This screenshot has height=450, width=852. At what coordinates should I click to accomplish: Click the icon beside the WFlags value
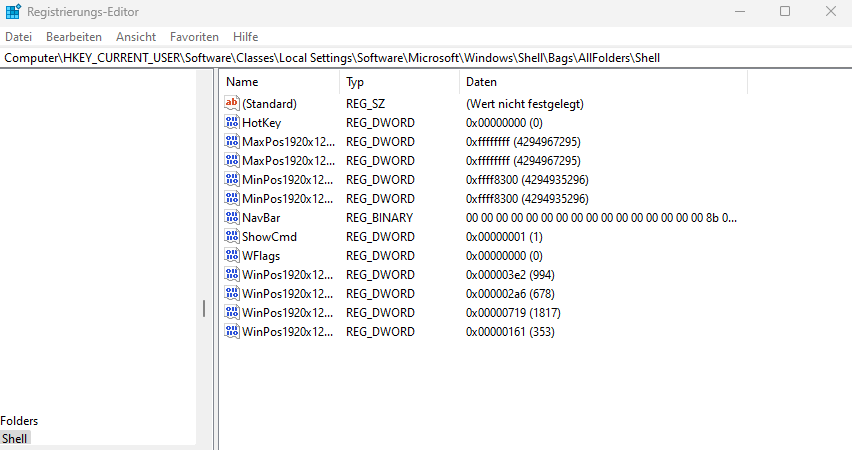[x=232, y=255]
